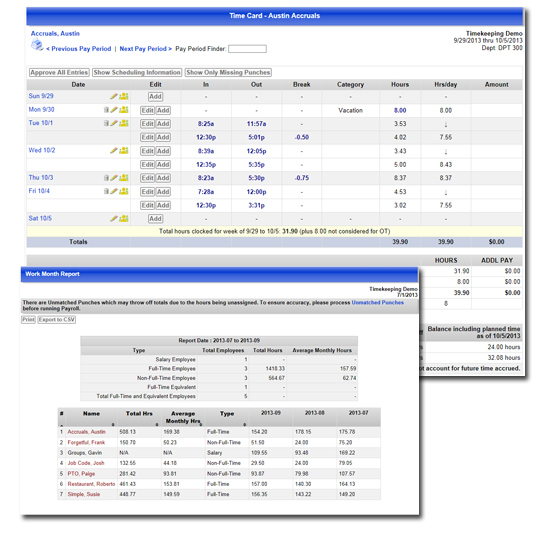Viewport: 550px width, 550px height.
Task: Click the 8:25a In time on Tue 10/1
Action: point(206,124)
